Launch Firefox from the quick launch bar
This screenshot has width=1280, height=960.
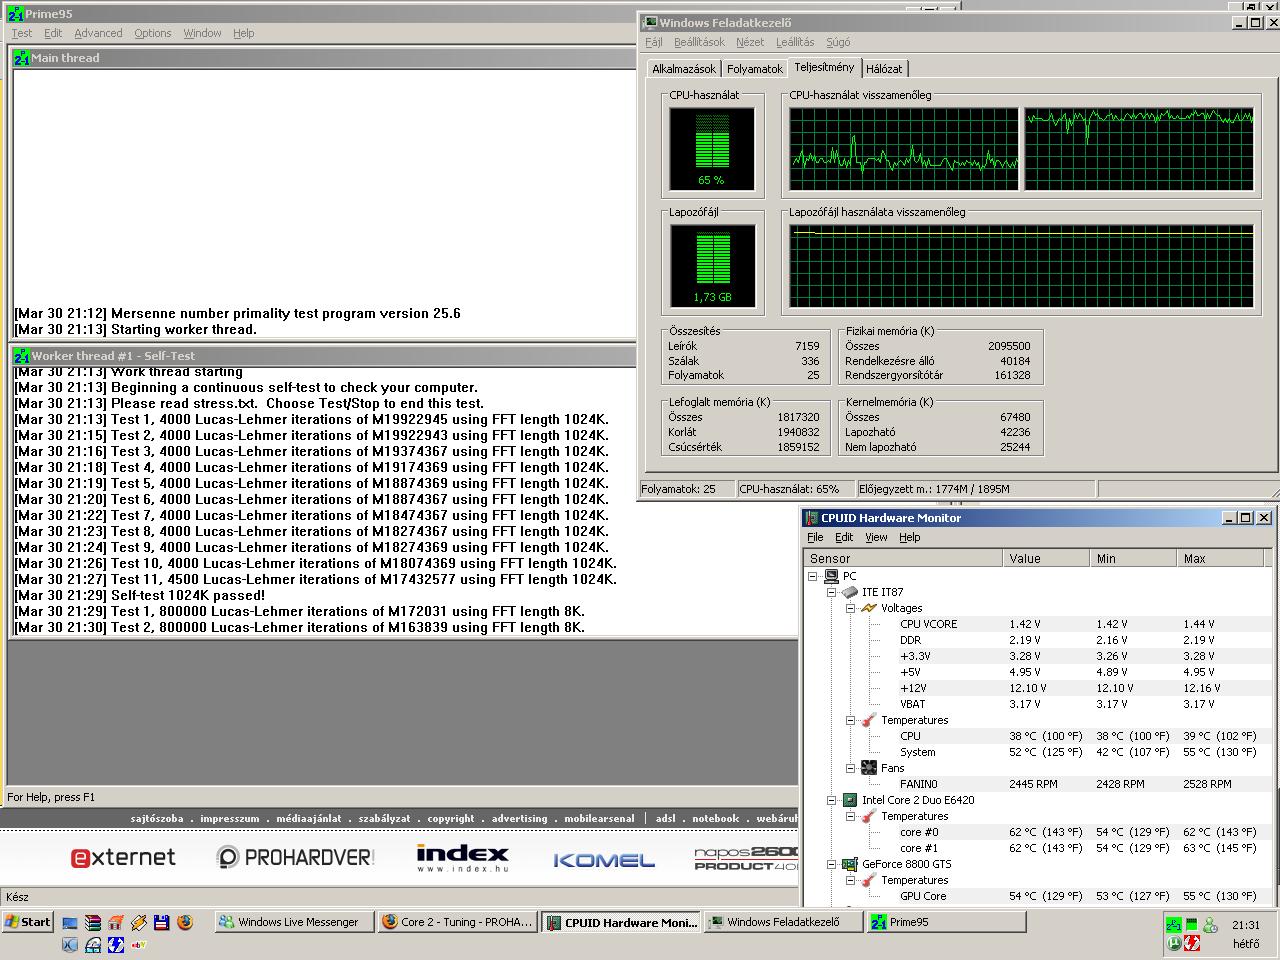(184, 923)
